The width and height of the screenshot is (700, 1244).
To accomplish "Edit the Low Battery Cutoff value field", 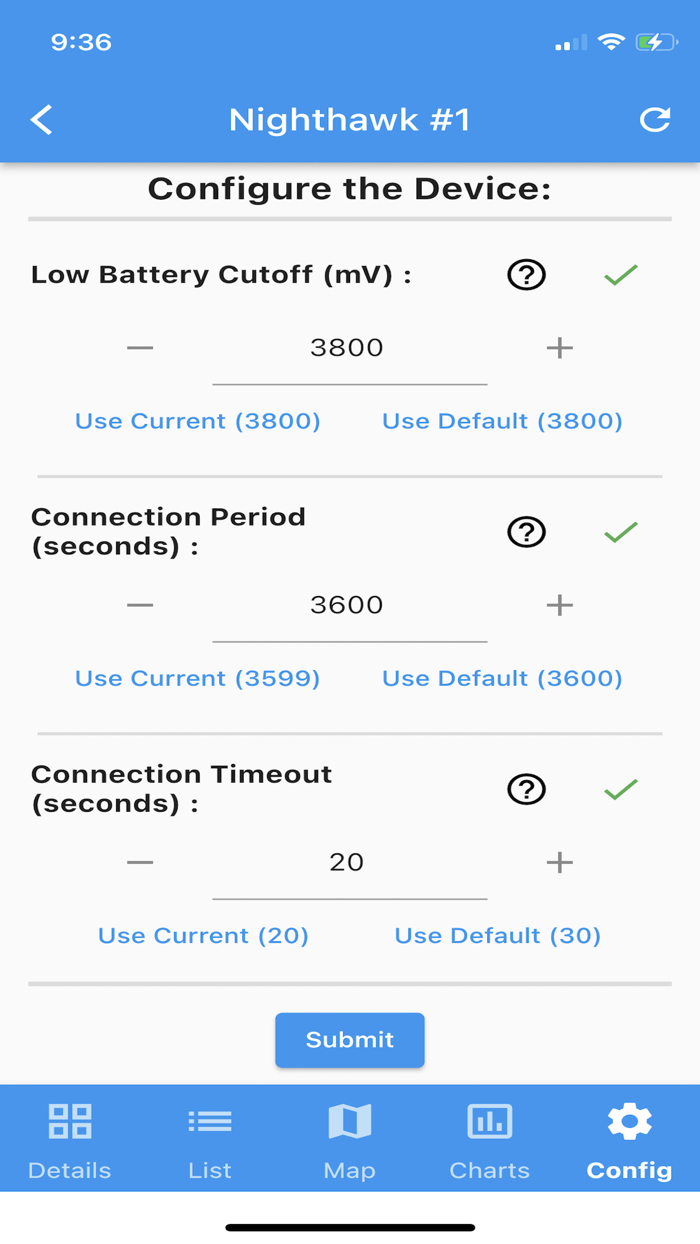I will point(348,349).
